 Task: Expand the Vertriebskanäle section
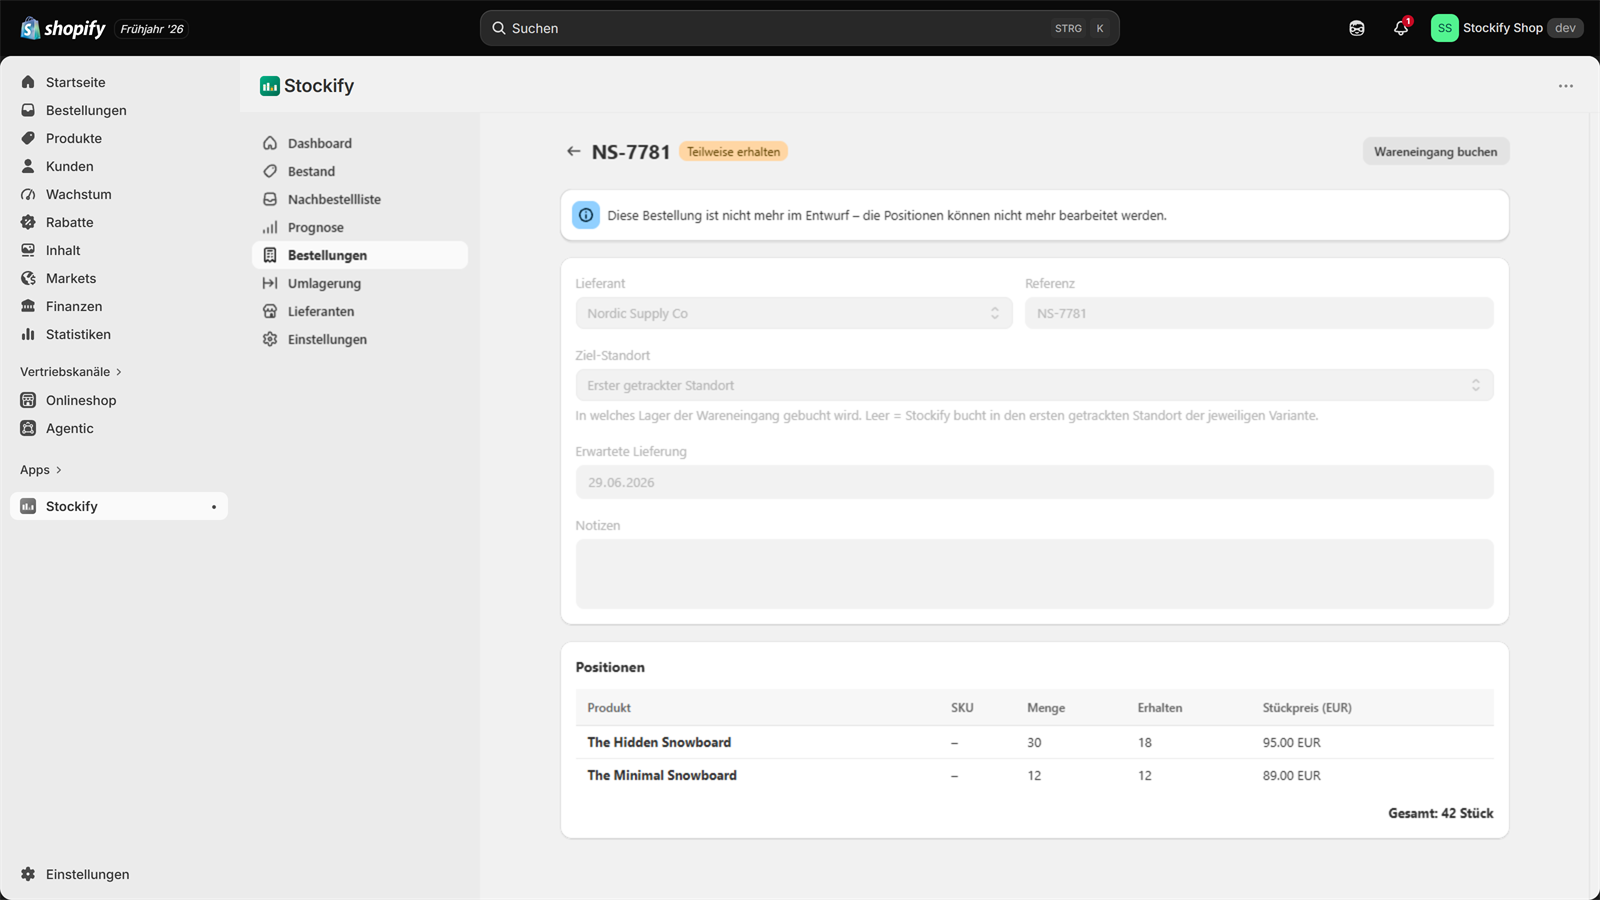tap(71, 372)
